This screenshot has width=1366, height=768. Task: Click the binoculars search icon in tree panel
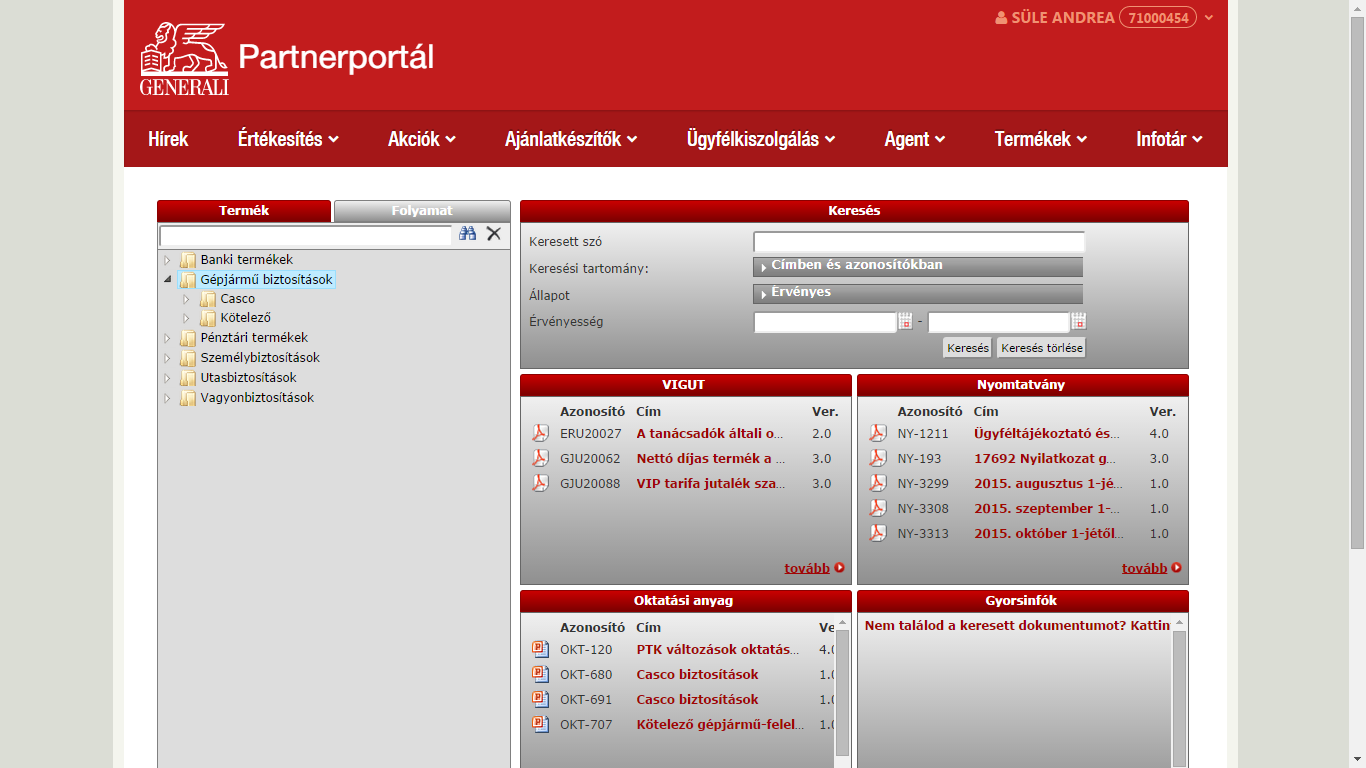click(467, 233)
